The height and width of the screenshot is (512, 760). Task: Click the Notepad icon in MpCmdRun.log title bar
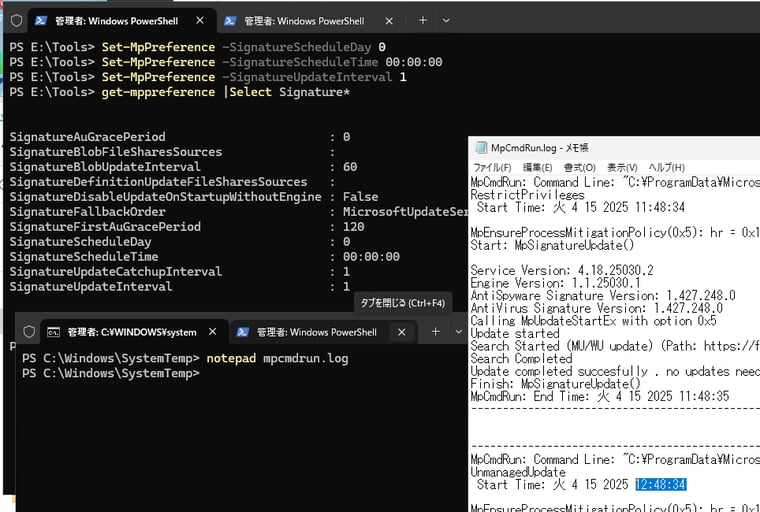[481, 148]
